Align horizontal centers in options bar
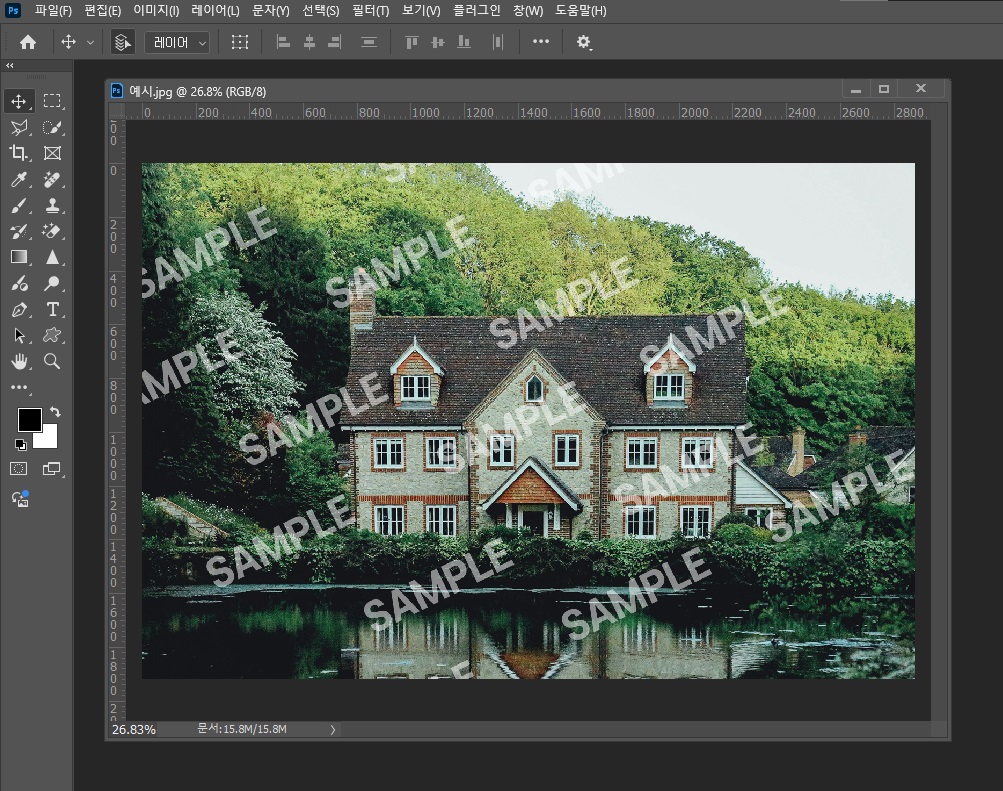The image size is (1003, 791). [309, 42]
